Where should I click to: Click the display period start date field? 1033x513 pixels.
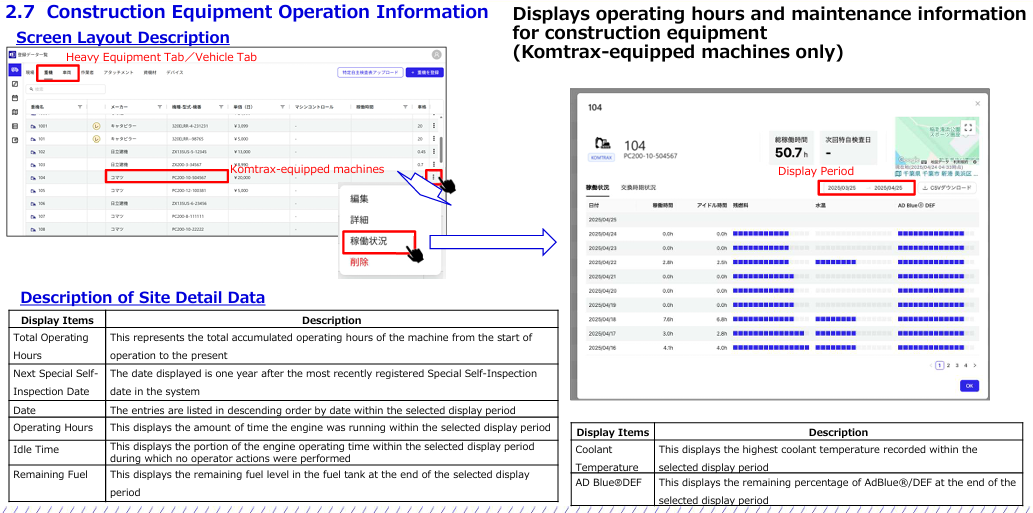point(840,188)
